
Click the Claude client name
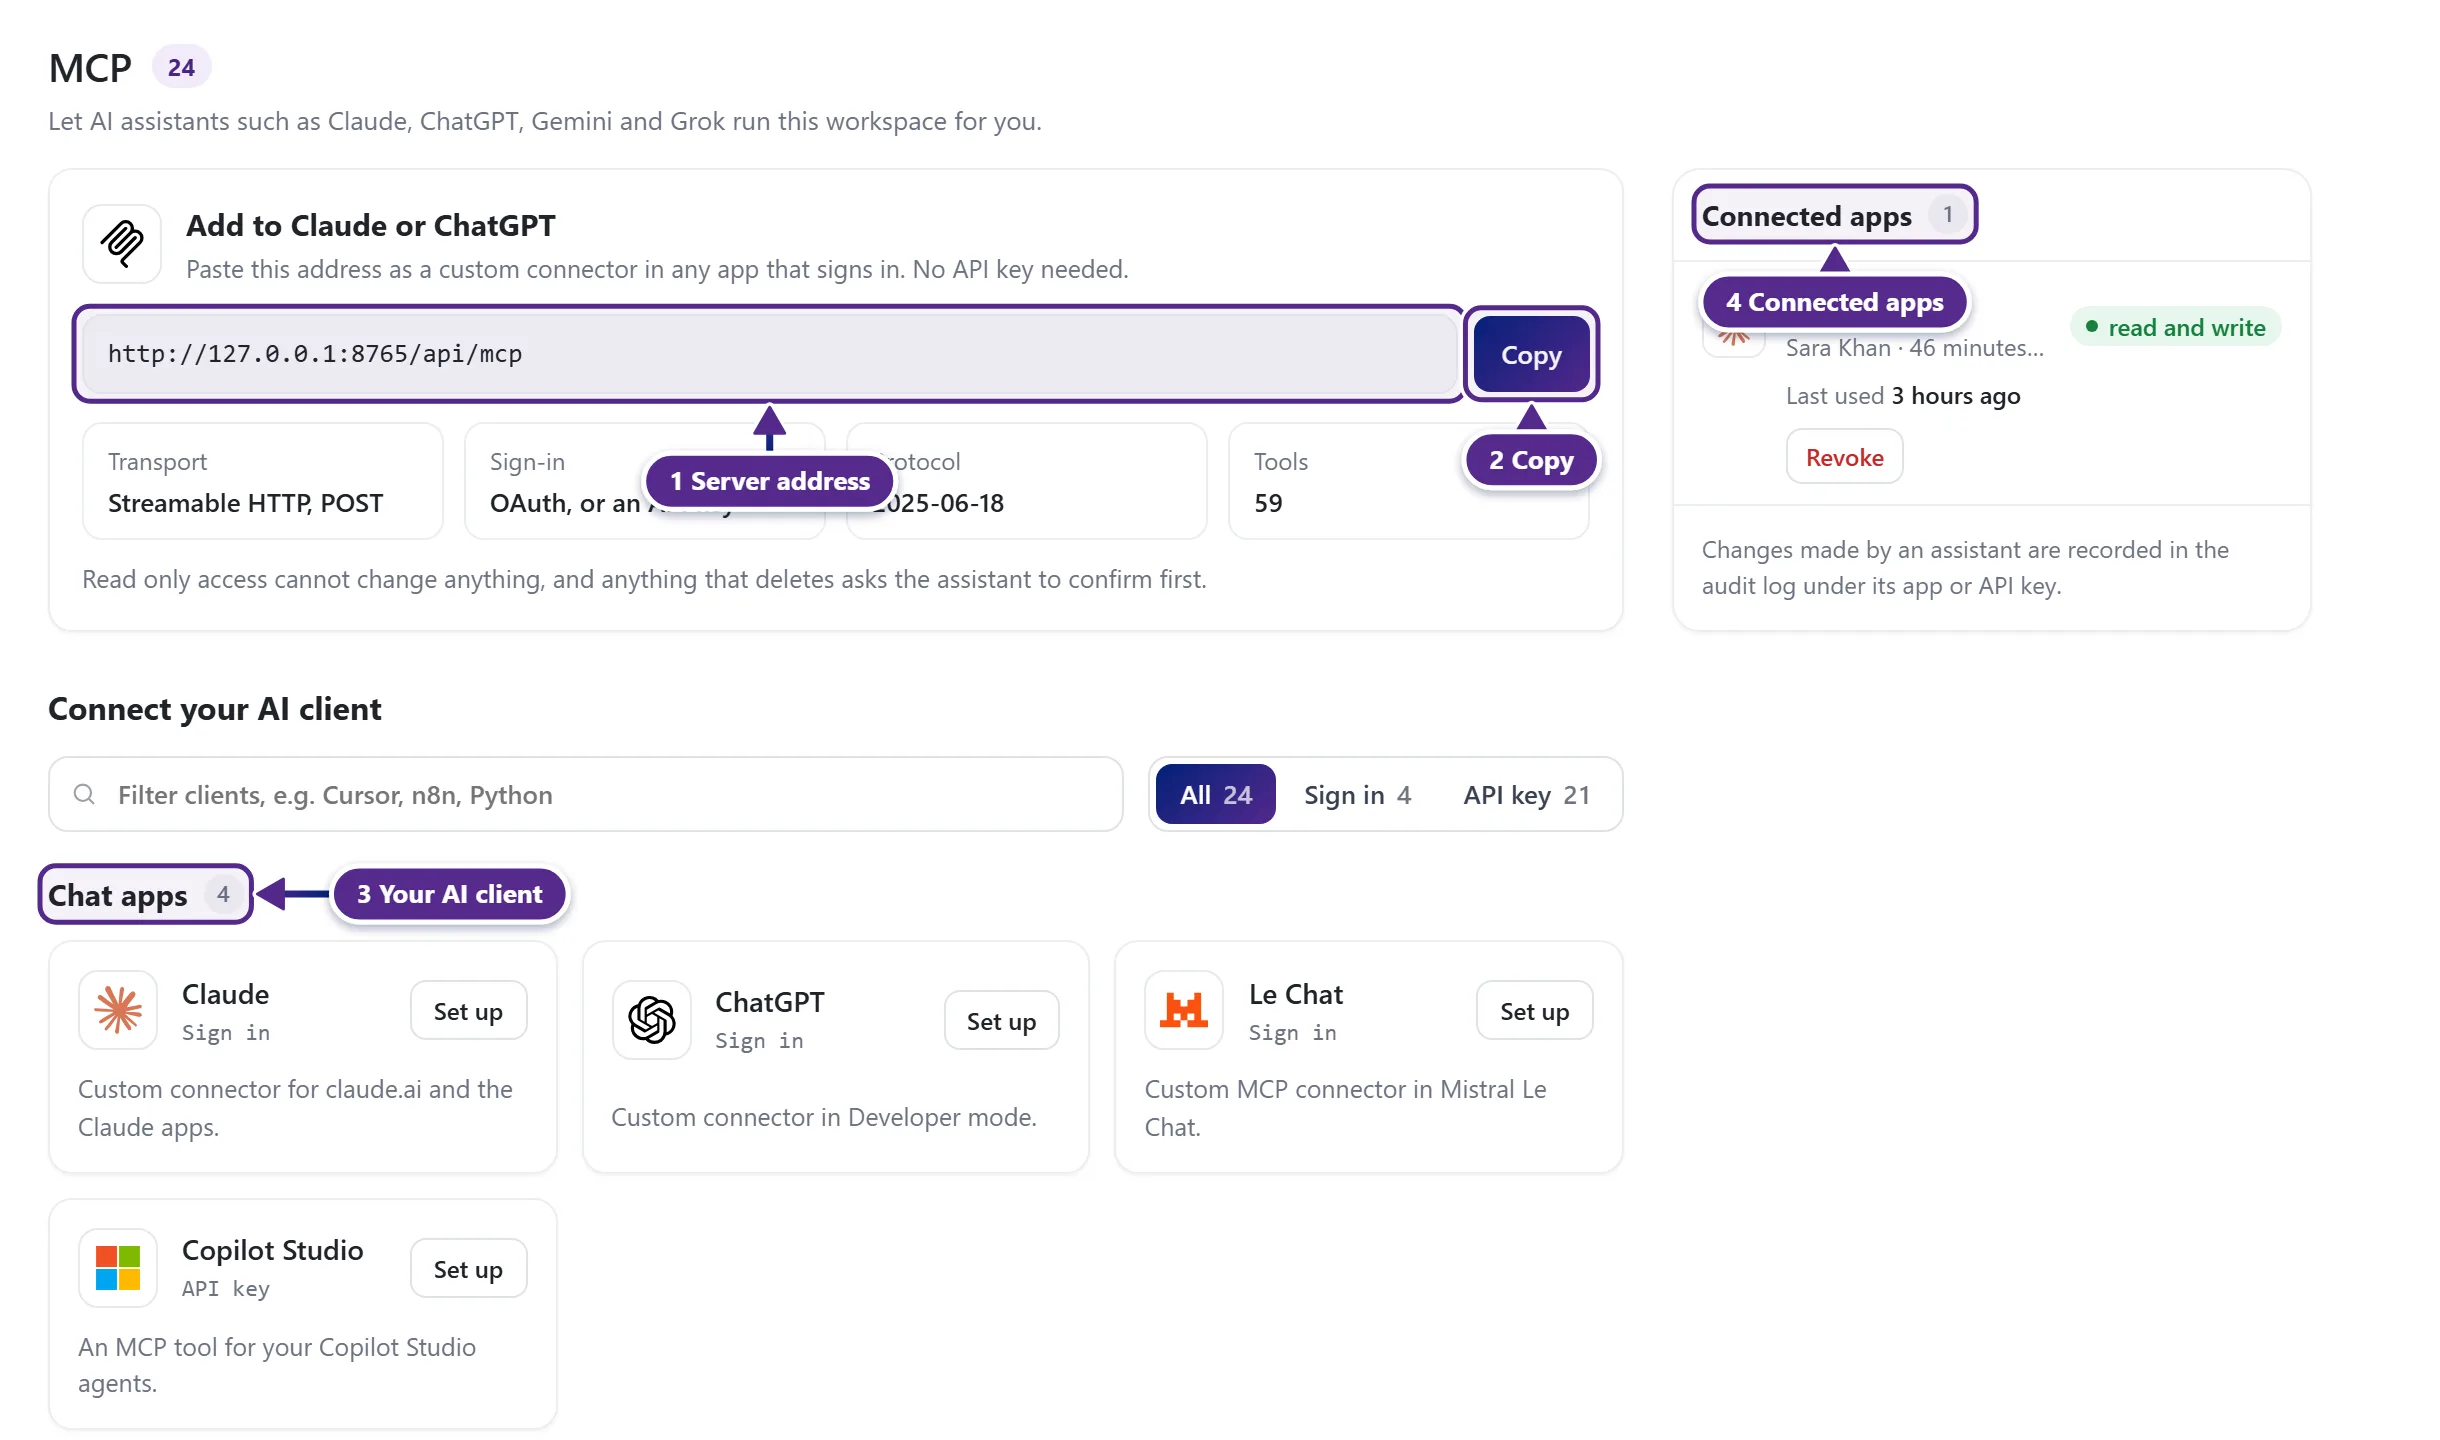(226, 994)
